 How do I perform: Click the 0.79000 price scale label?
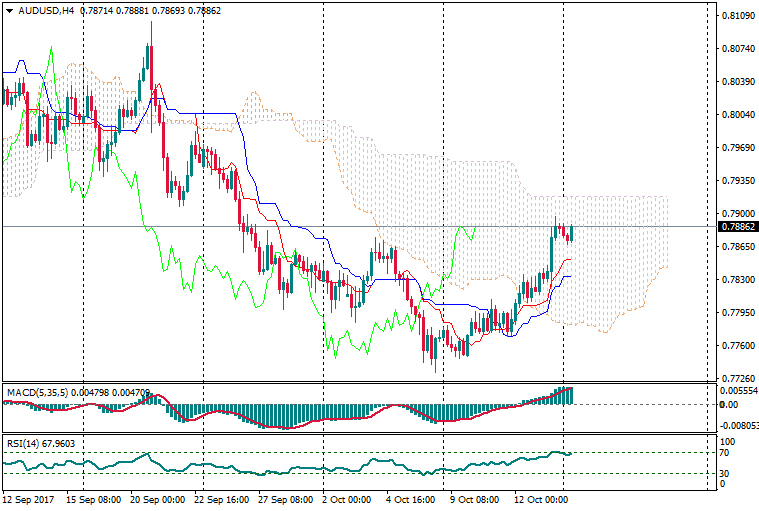[737, 214]
